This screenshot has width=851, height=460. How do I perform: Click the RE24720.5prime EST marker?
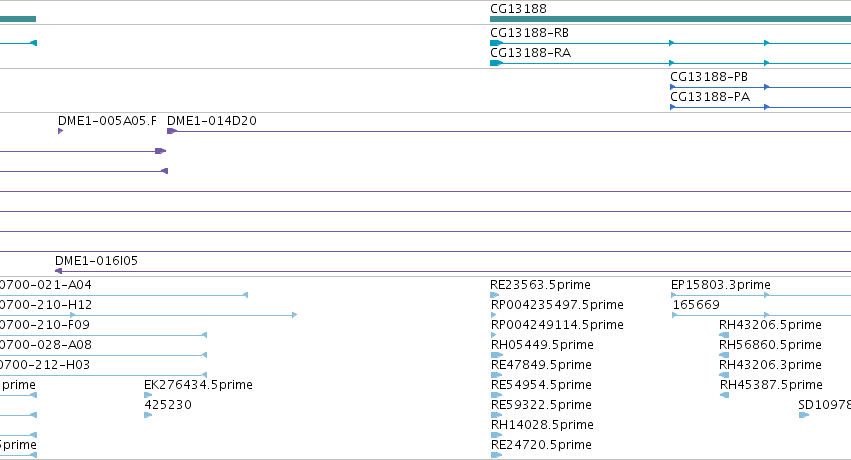point(497,455)
